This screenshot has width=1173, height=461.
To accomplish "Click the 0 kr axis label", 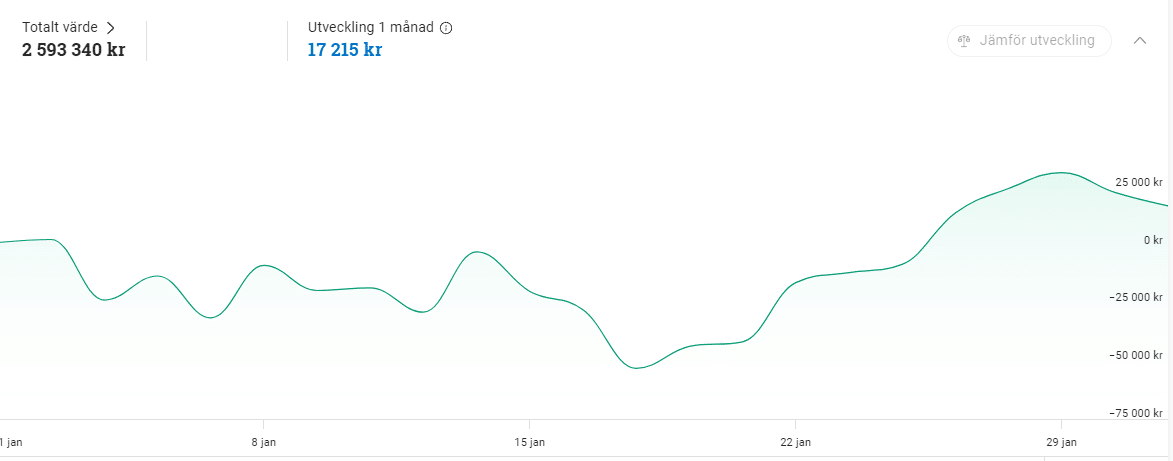I will [1151, 240].
